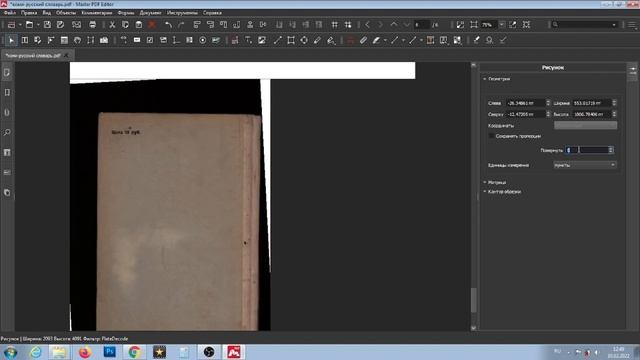Viewport: 640px width, 360px height.
Task: Click the Слева value field
Action: pos(526,103)
